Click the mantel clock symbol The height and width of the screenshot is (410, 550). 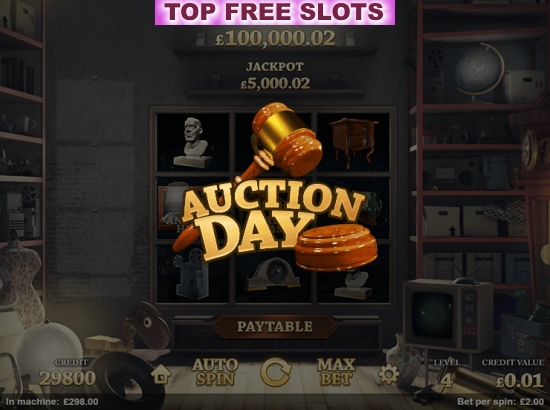(x=273, y=274)
